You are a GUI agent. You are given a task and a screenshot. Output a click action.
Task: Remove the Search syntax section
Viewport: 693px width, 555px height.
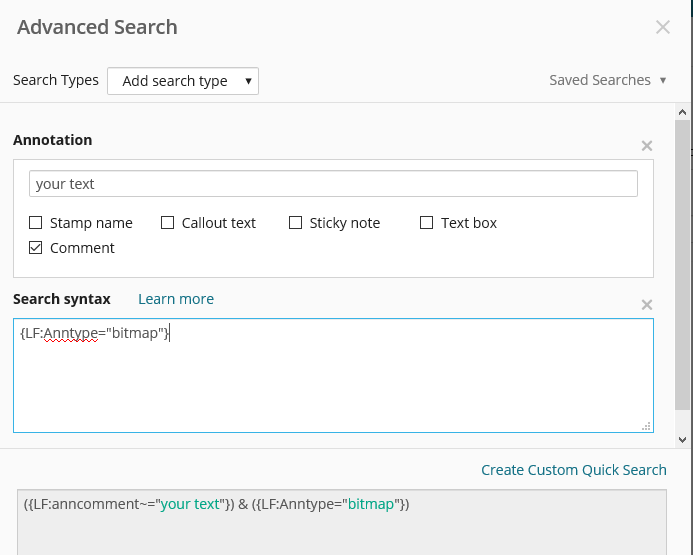point(647,305)
